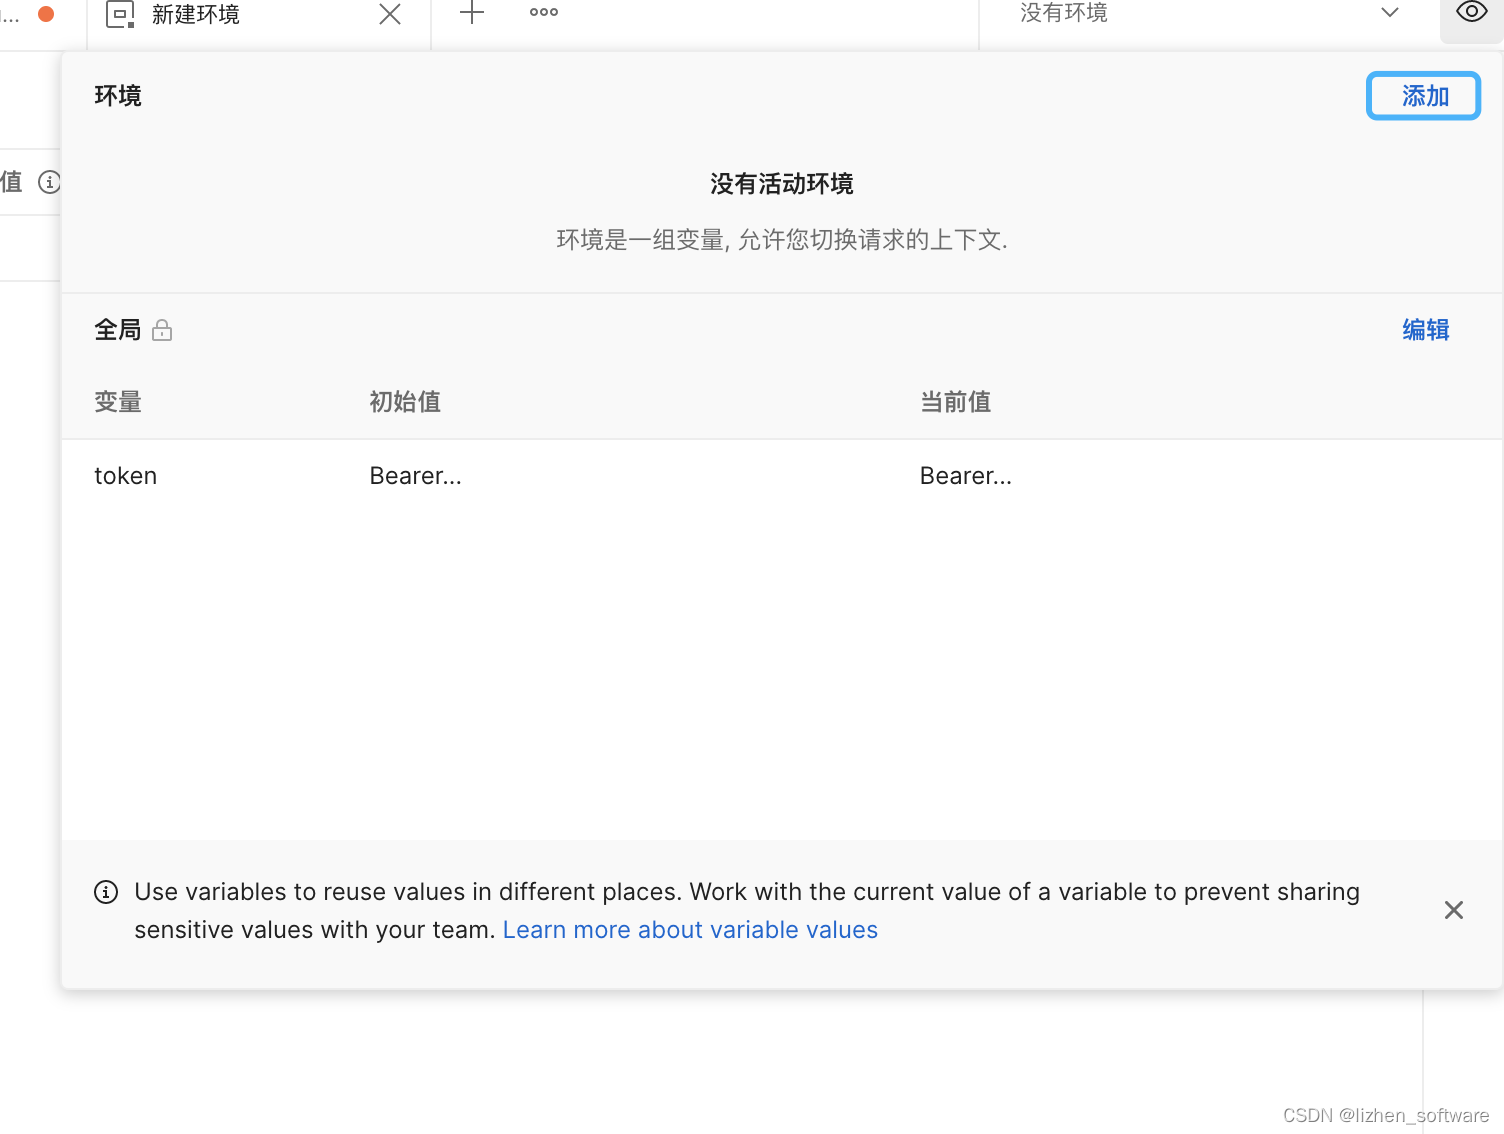Viewport: 1504px width, 1134px height.
Task: Click 编辑 to edit global variables
Action: click(1425, 330)
